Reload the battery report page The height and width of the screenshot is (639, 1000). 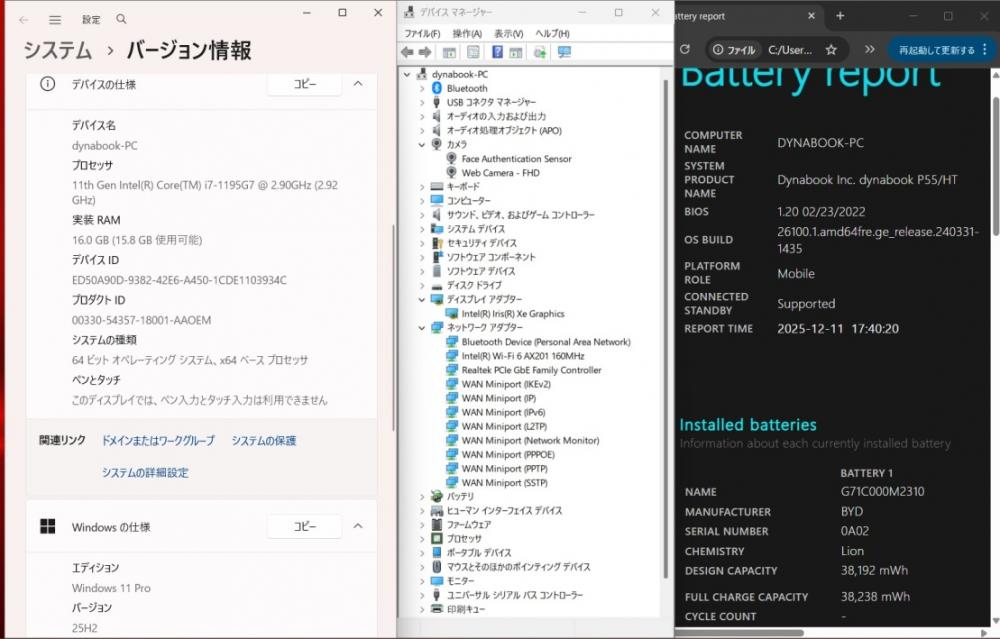tap(685, 49)
